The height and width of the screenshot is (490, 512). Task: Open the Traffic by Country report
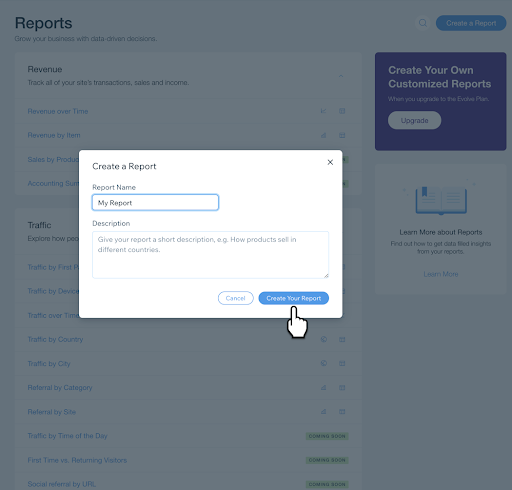55,339
